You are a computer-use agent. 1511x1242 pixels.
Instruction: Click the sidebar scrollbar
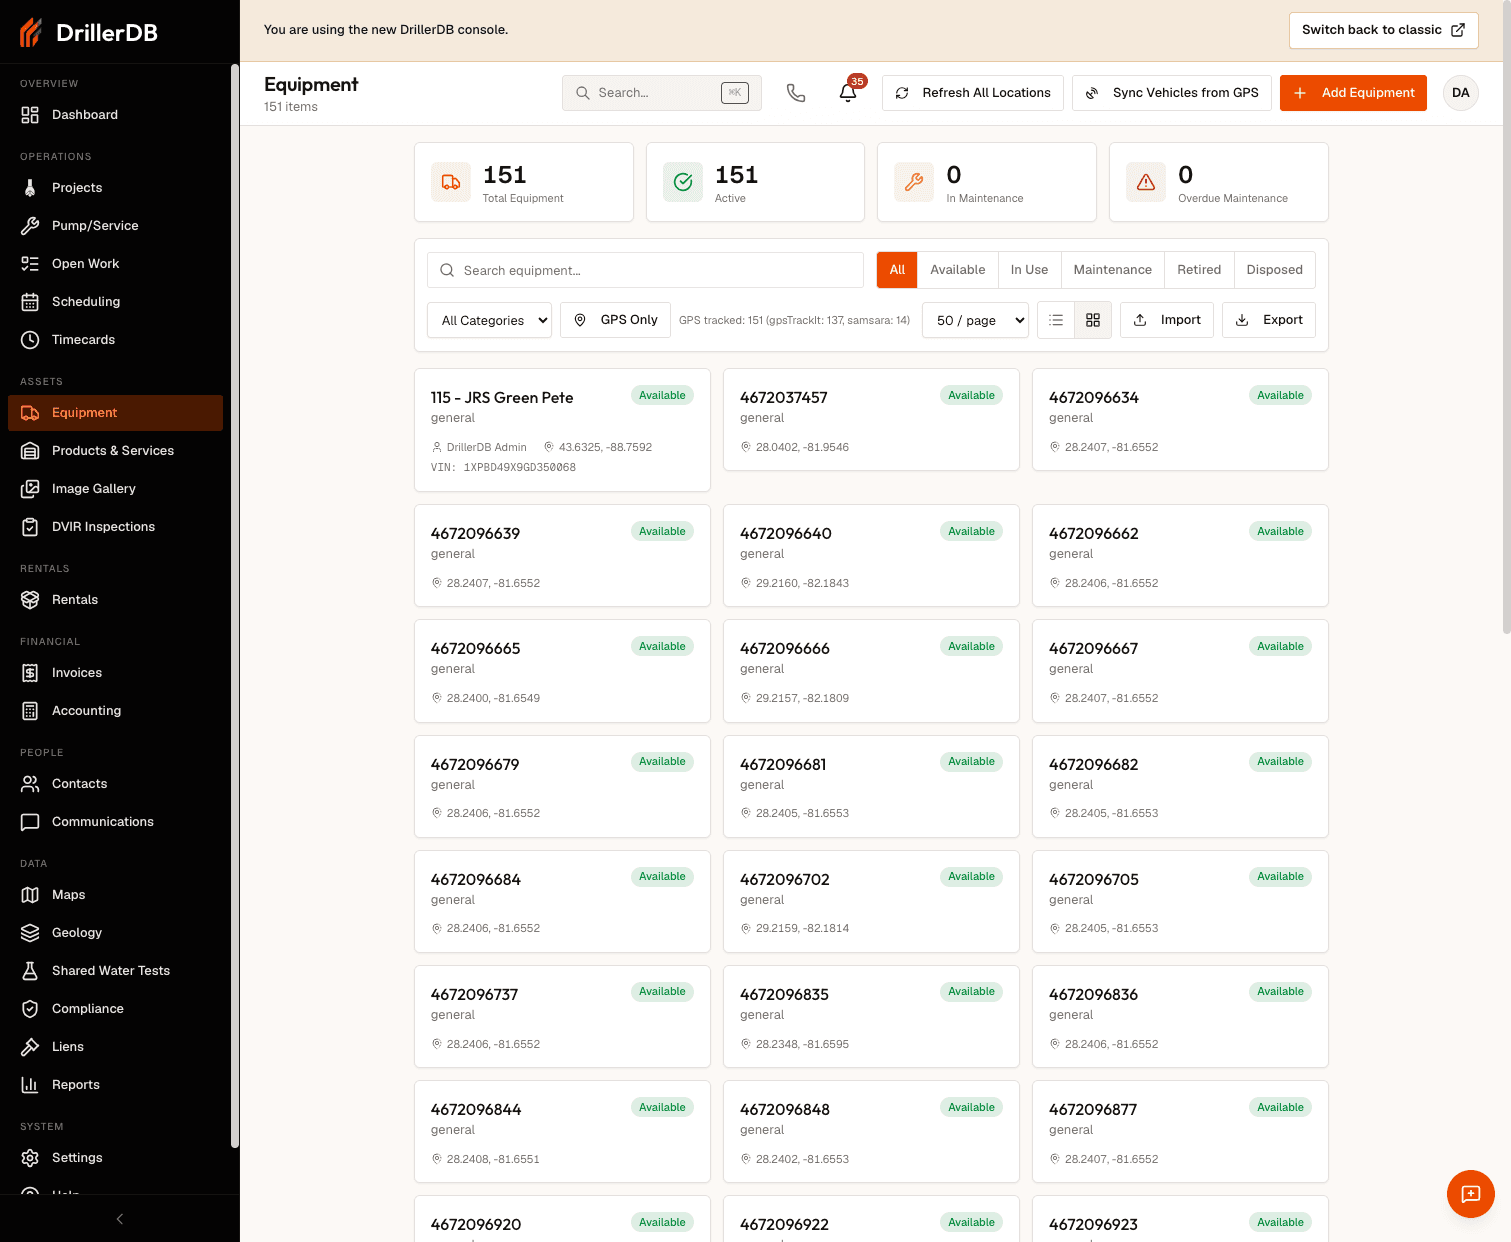click(235, 605)
